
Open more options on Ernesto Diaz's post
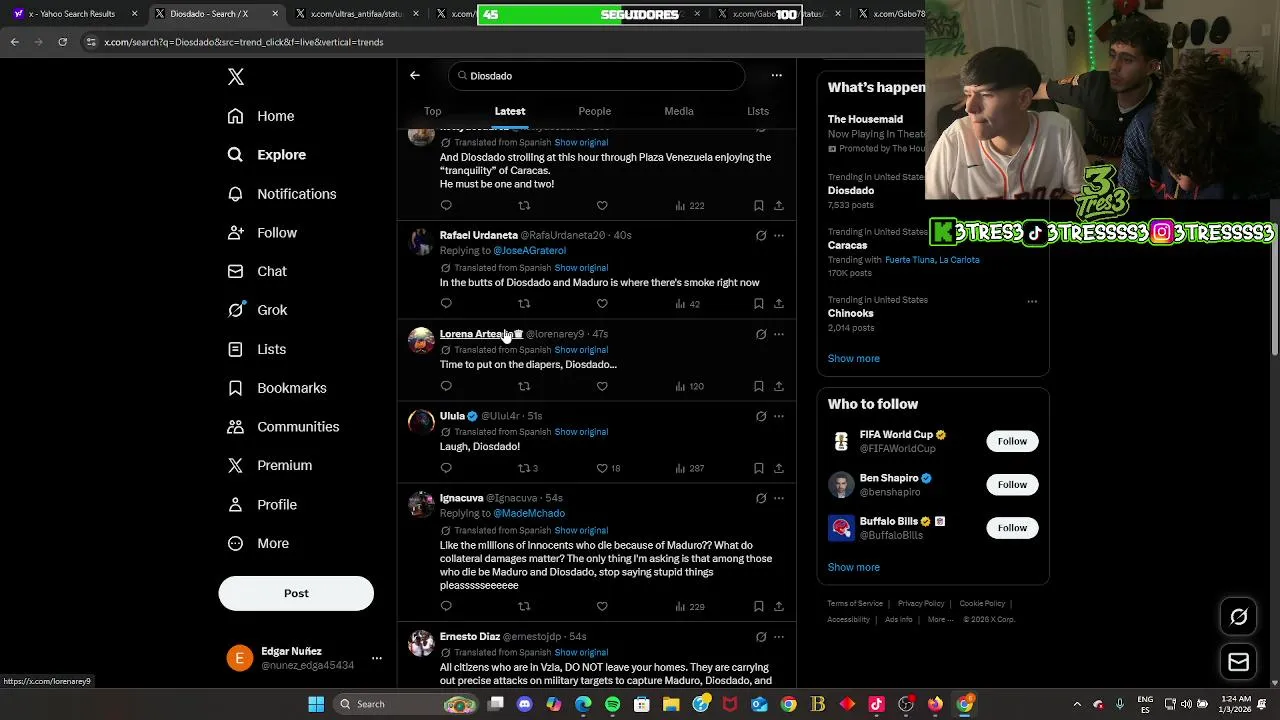(779, 637)
